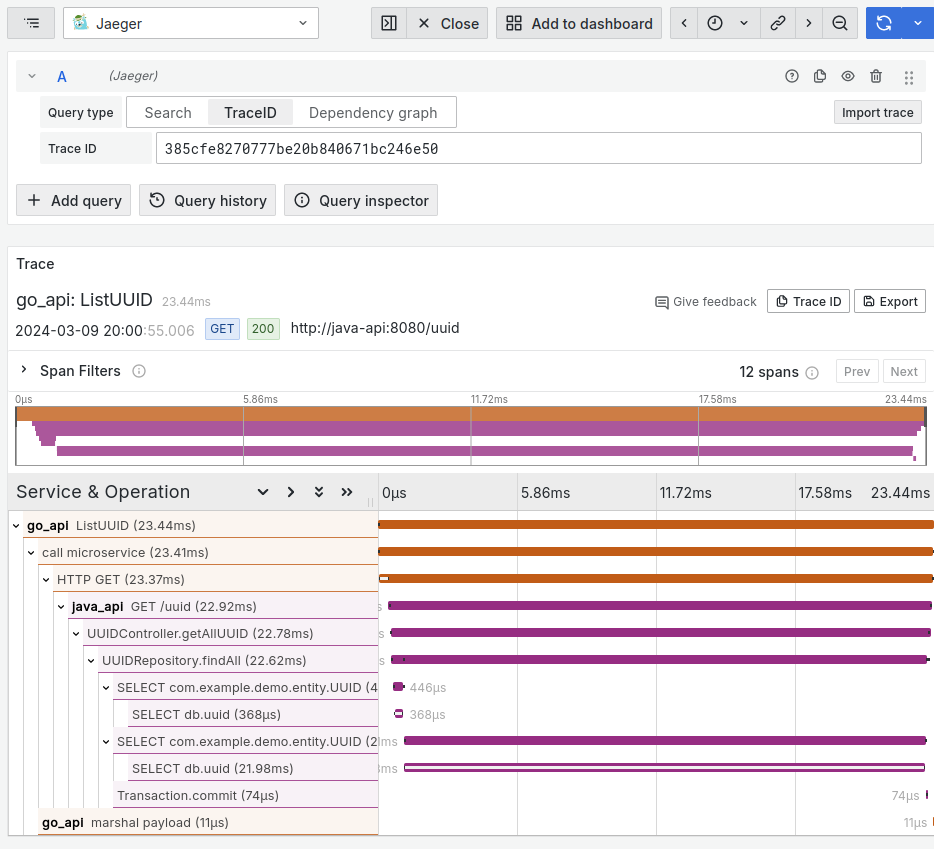Delete query A trash icon
The image size is (934, 849).
click(876, 76)
